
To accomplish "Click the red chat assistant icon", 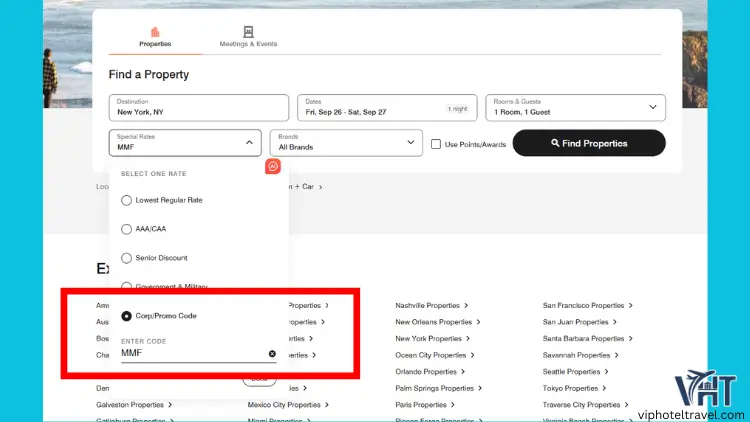I will click(273, 167).
